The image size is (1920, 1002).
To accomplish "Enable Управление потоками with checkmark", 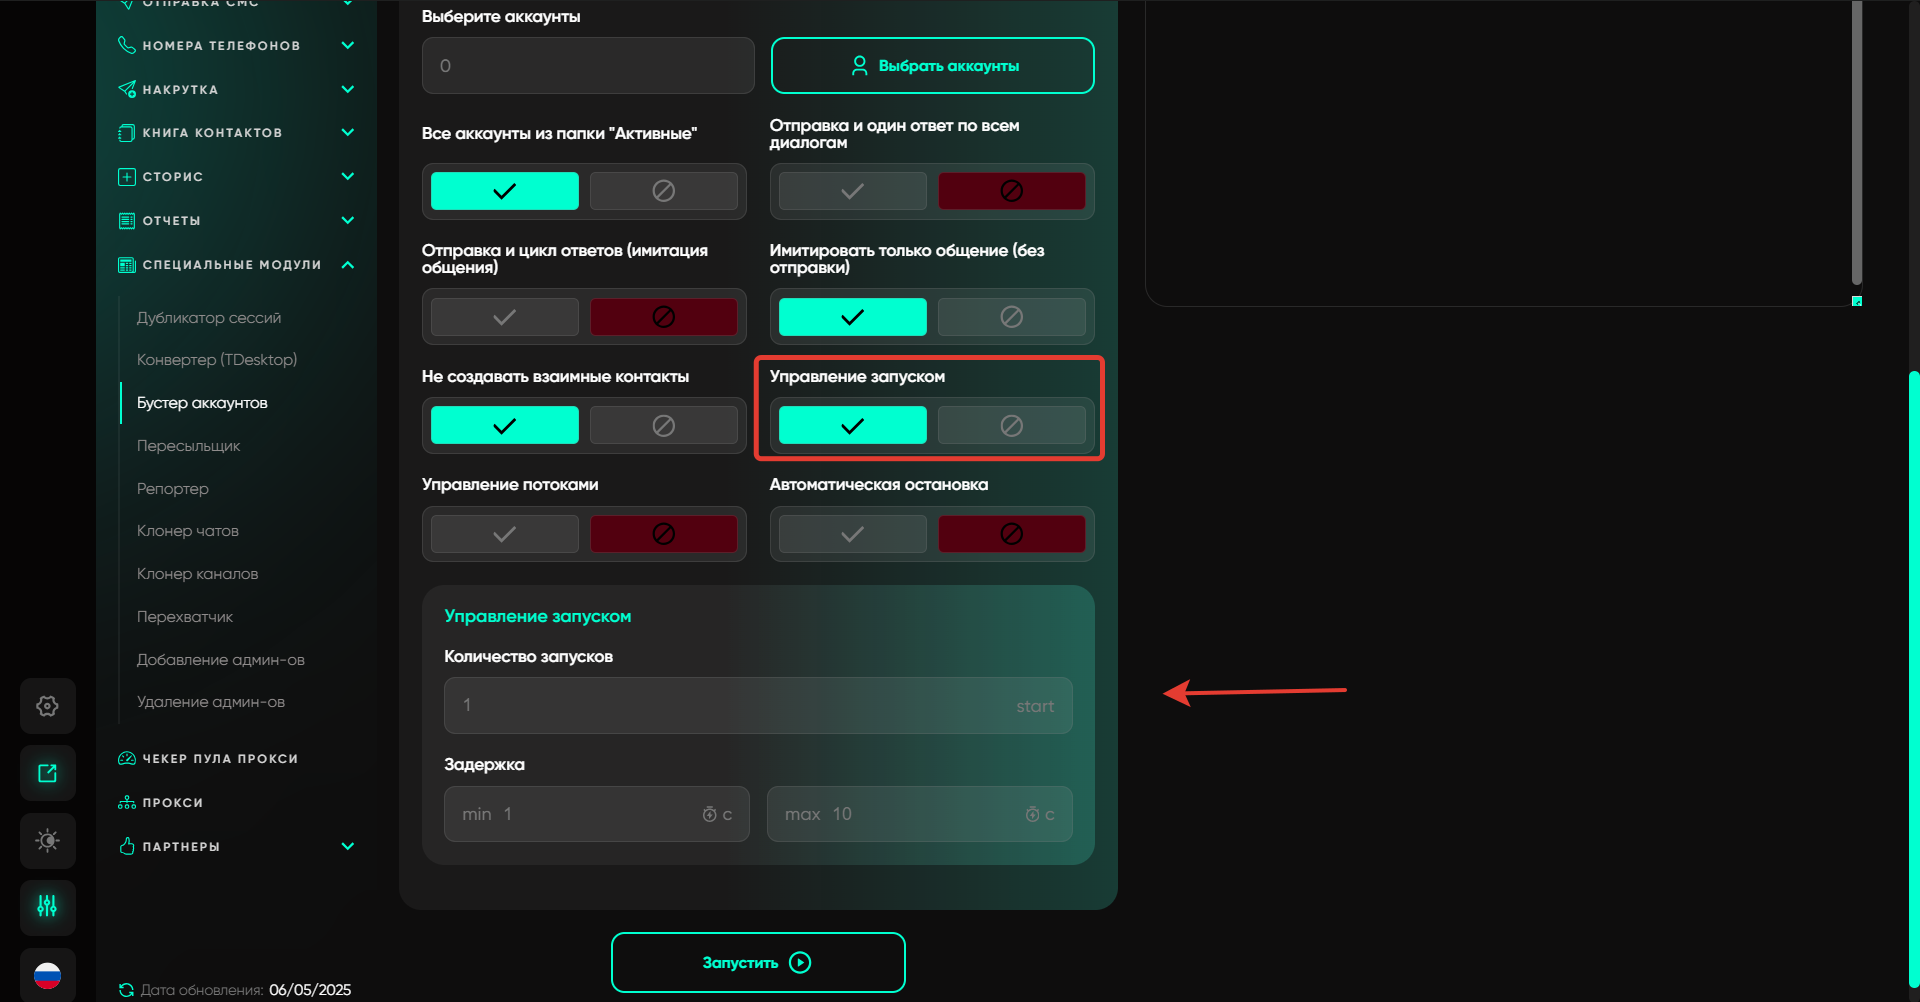I will [x=504, y=534].
